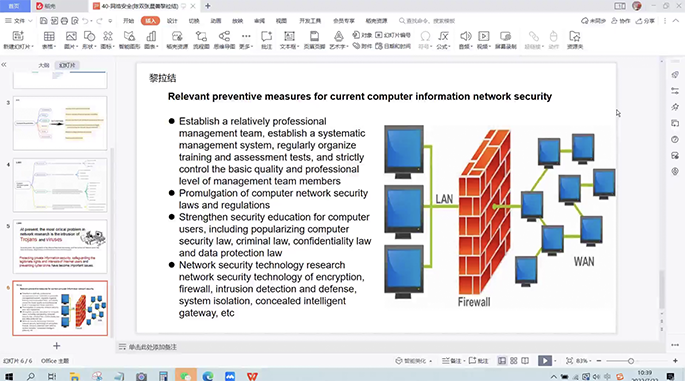Switch to Normal view in status bar
685x381 pixels.
click(x=502, y=361)
